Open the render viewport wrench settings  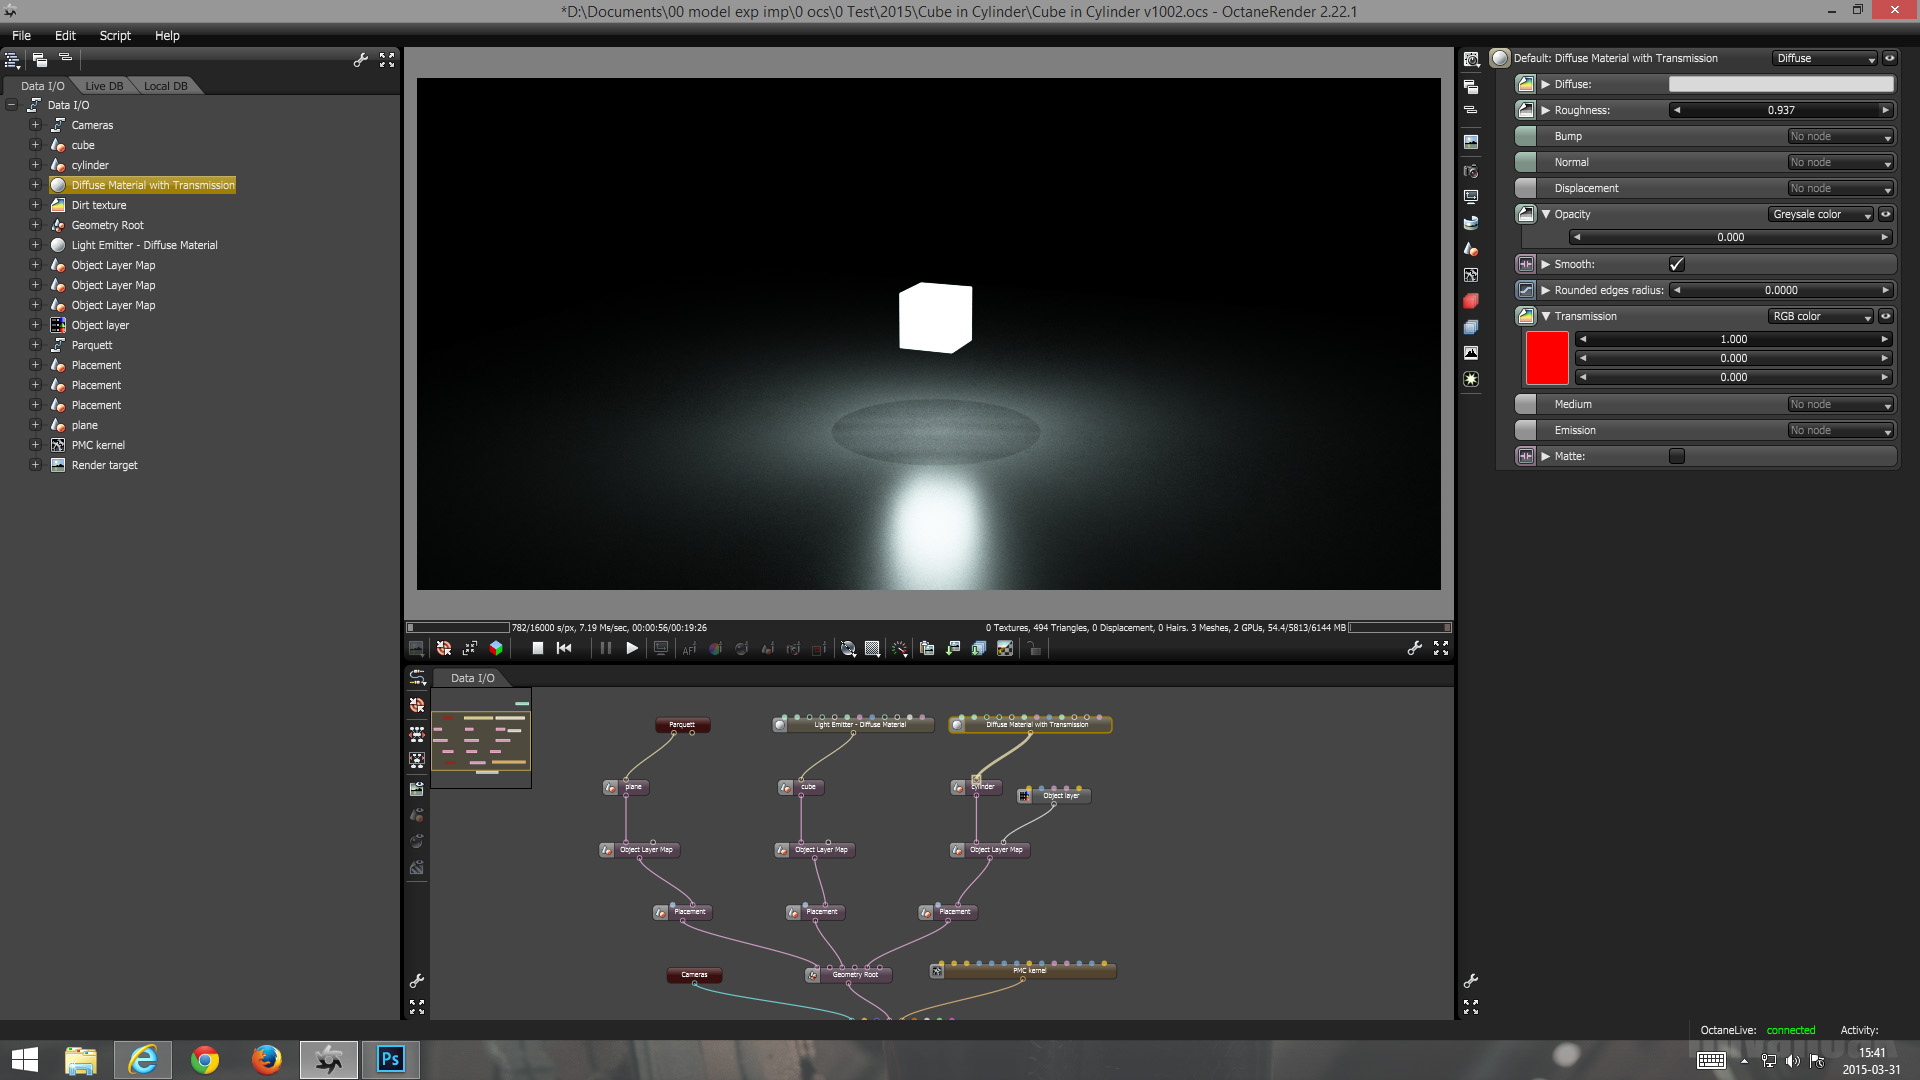click(1414, 648)
